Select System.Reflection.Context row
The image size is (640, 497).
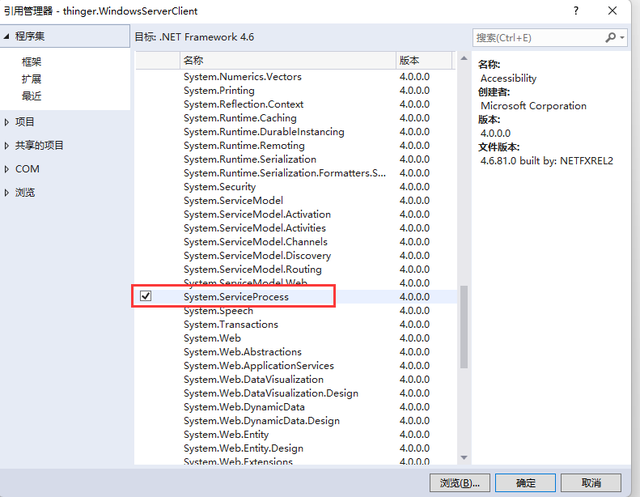point(296,104)
